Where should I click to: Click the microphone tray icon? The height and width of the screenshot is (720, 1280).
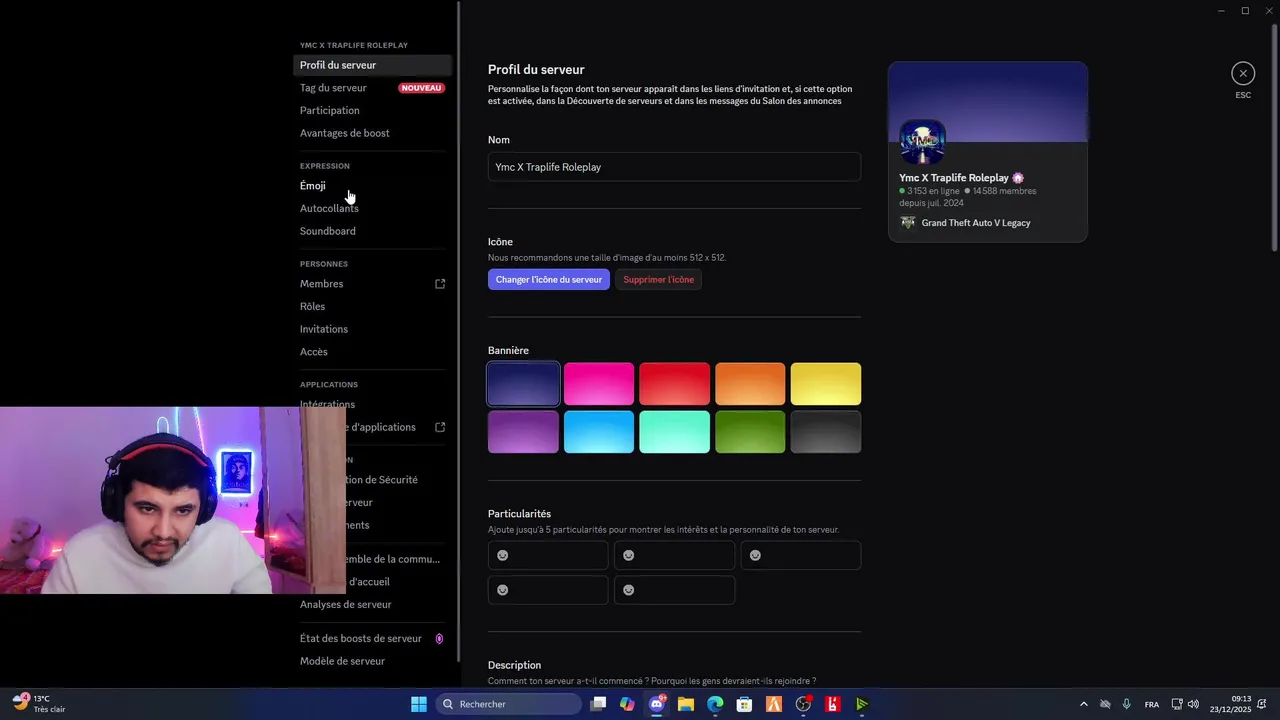(1127, 704)
